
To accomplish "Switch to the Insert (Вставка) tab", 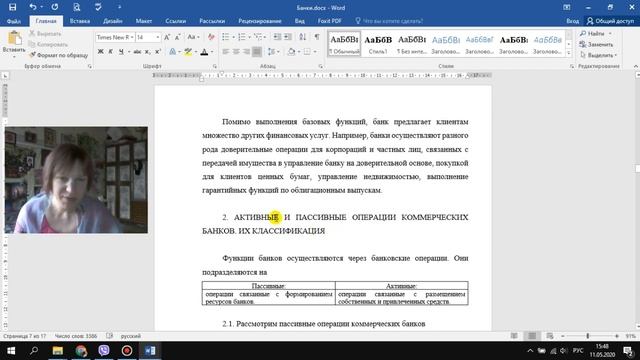I will tap(80, 21).
